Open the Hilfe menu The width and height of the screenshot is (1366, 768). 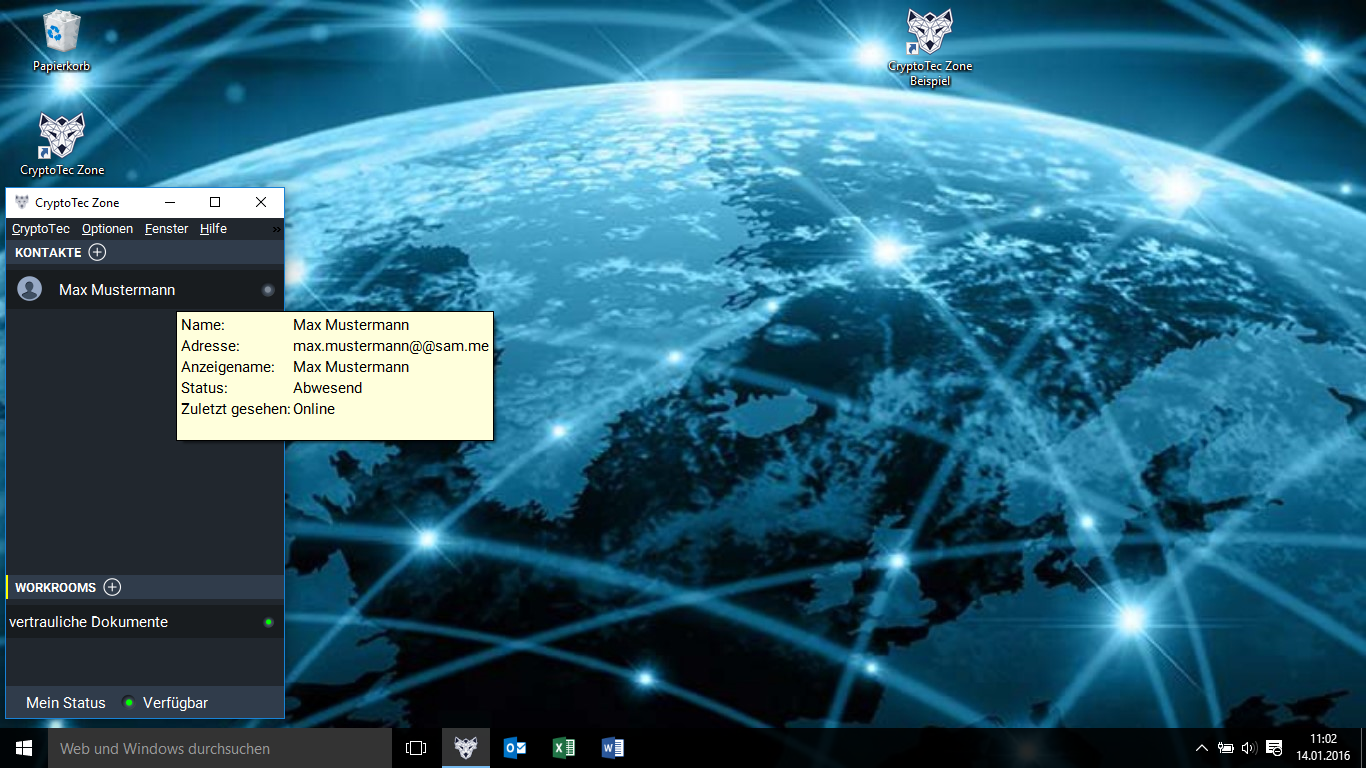coord(213,229)
